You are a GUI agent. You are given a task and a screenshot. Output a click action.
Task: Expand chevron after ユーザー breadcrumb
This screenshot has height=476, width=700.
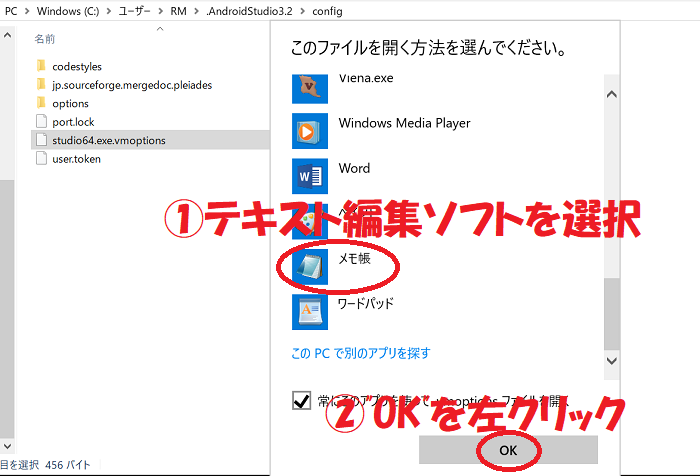pos(161,11)
